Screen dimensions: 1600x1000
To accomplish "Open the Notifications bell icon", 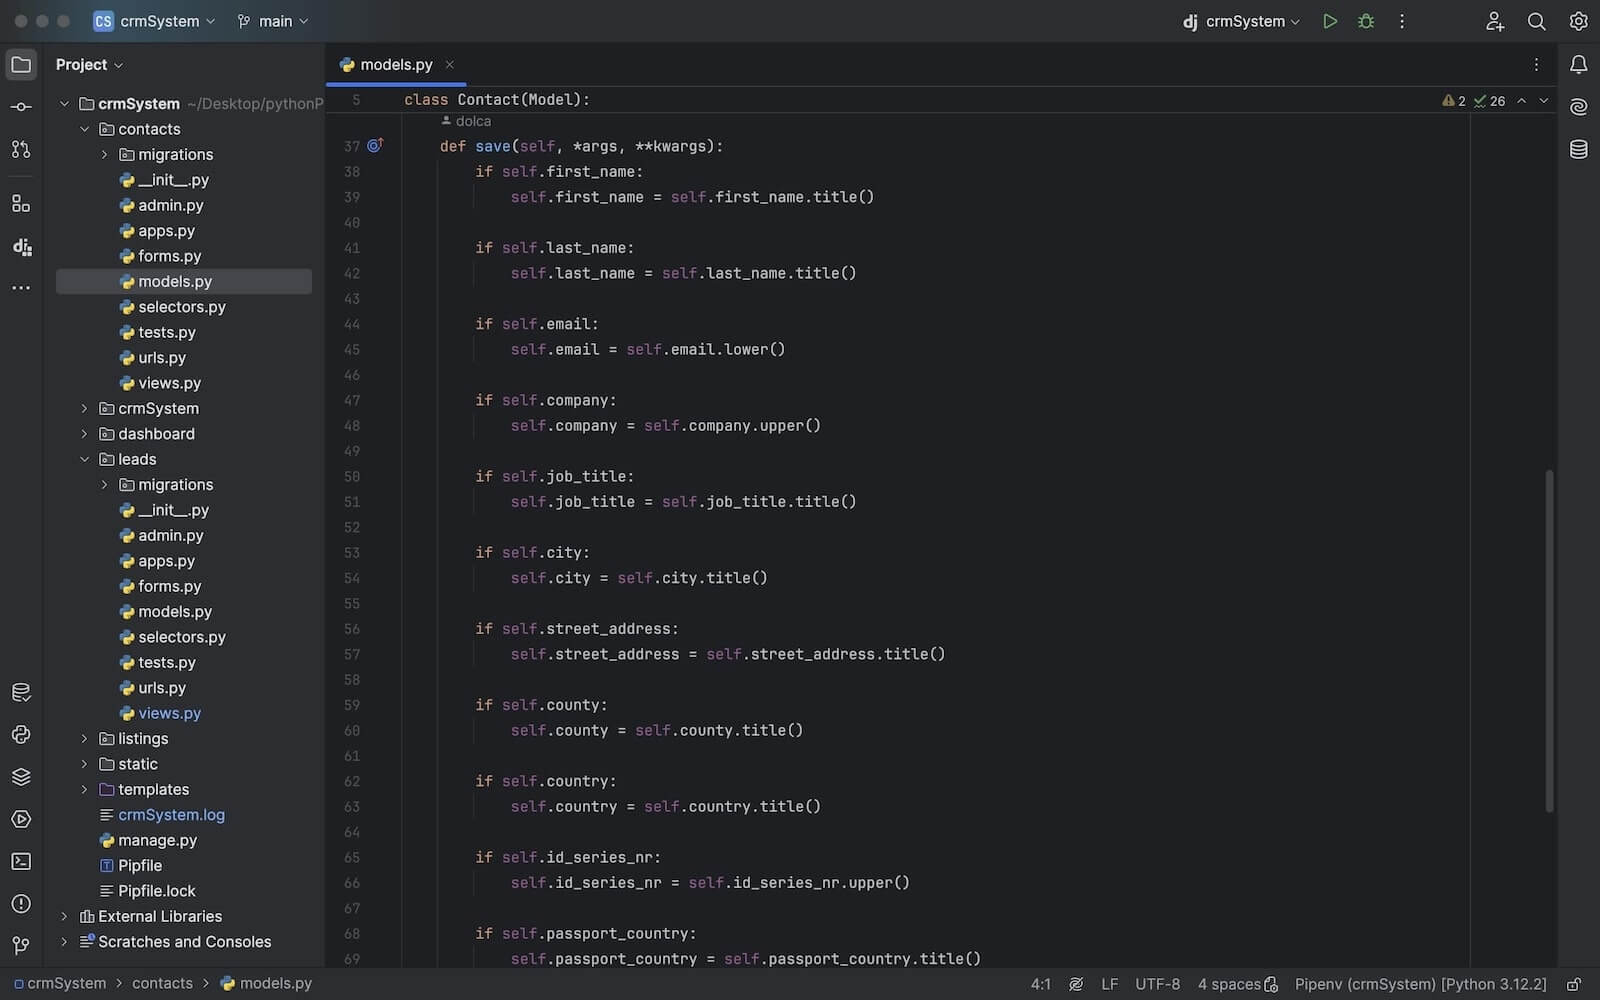I will tap(1578, 65).
